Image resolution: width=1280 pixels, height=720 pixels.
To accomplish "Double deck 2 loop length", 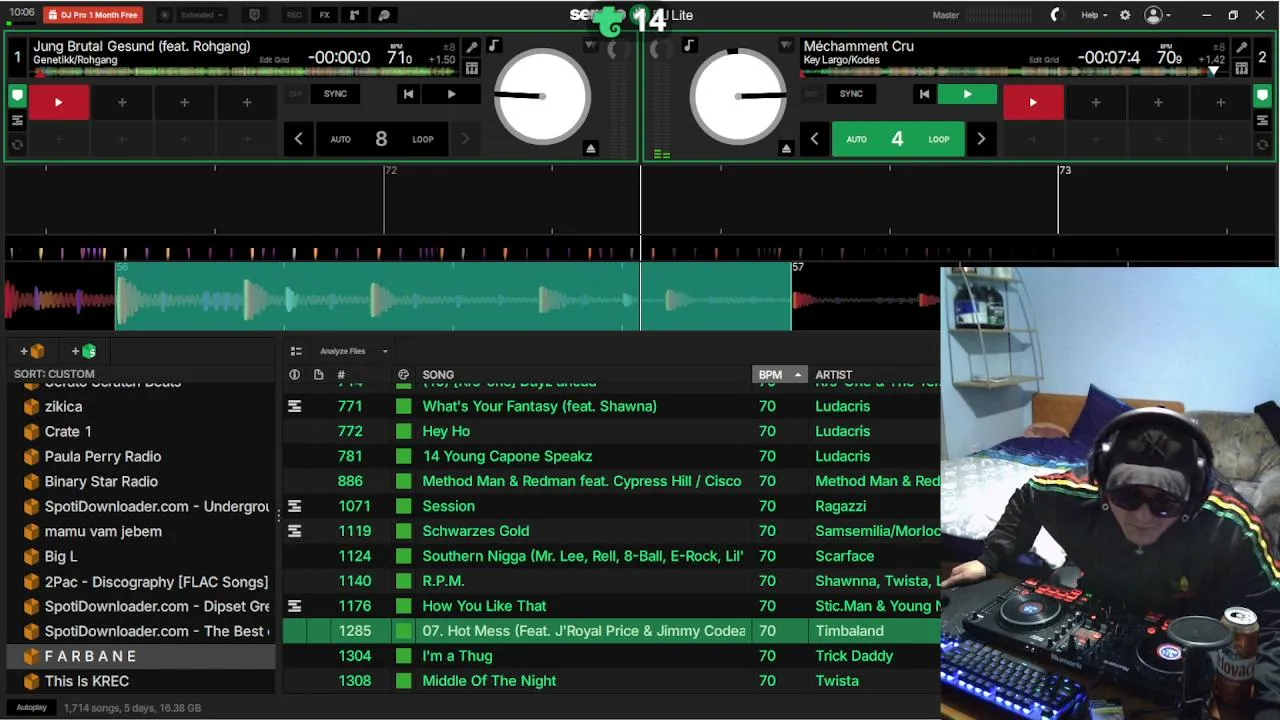I will tap(981, 139).
